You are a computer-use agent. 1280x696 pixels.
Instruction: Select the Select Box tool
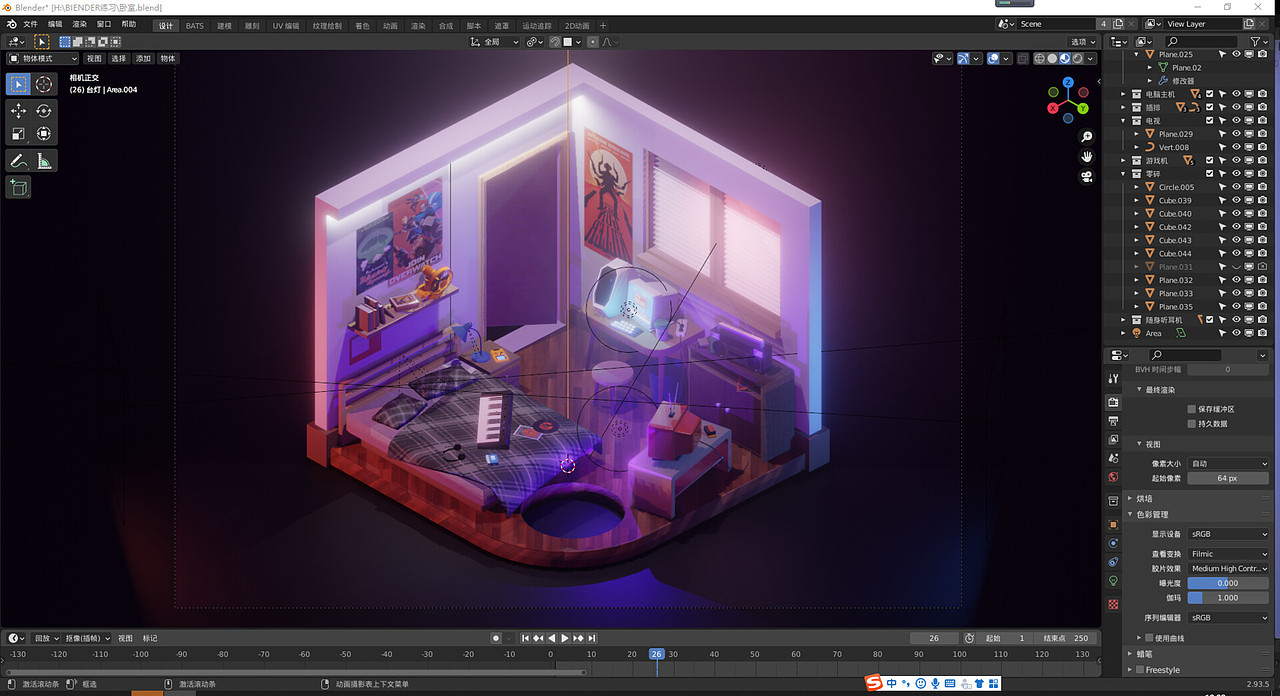point(18,84)
